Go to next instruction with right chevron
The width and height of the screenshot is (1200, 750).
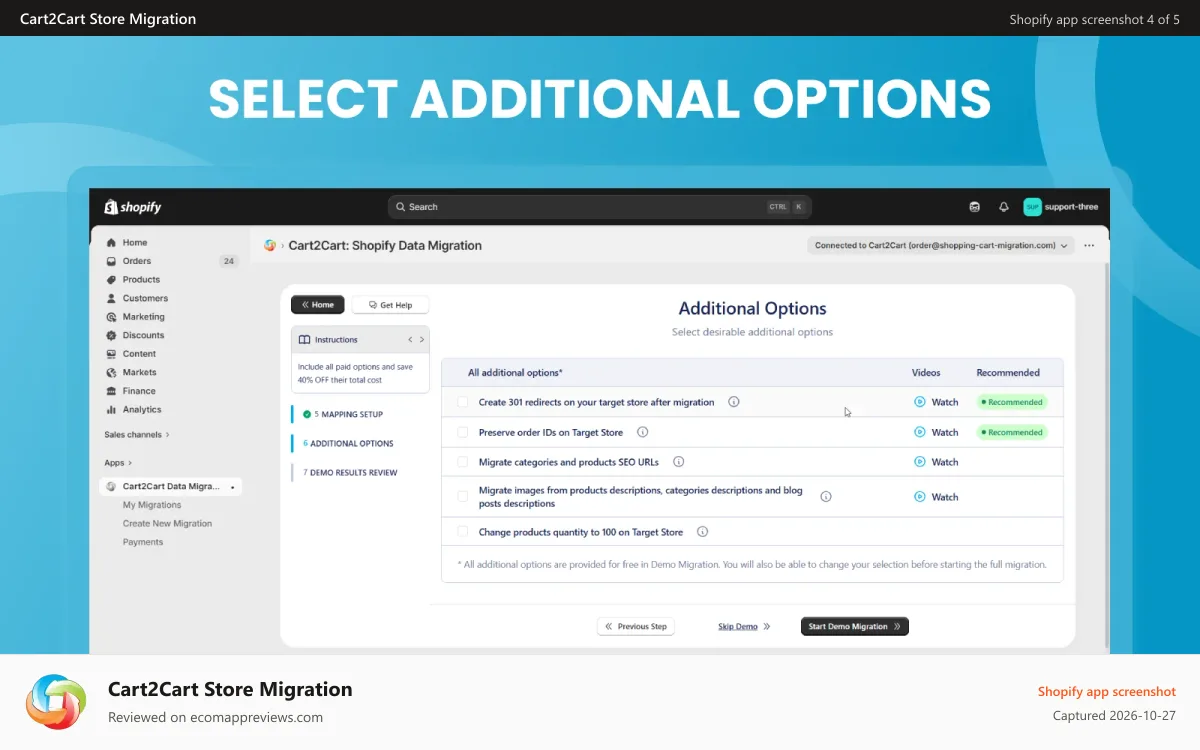(x=422, y=340)
